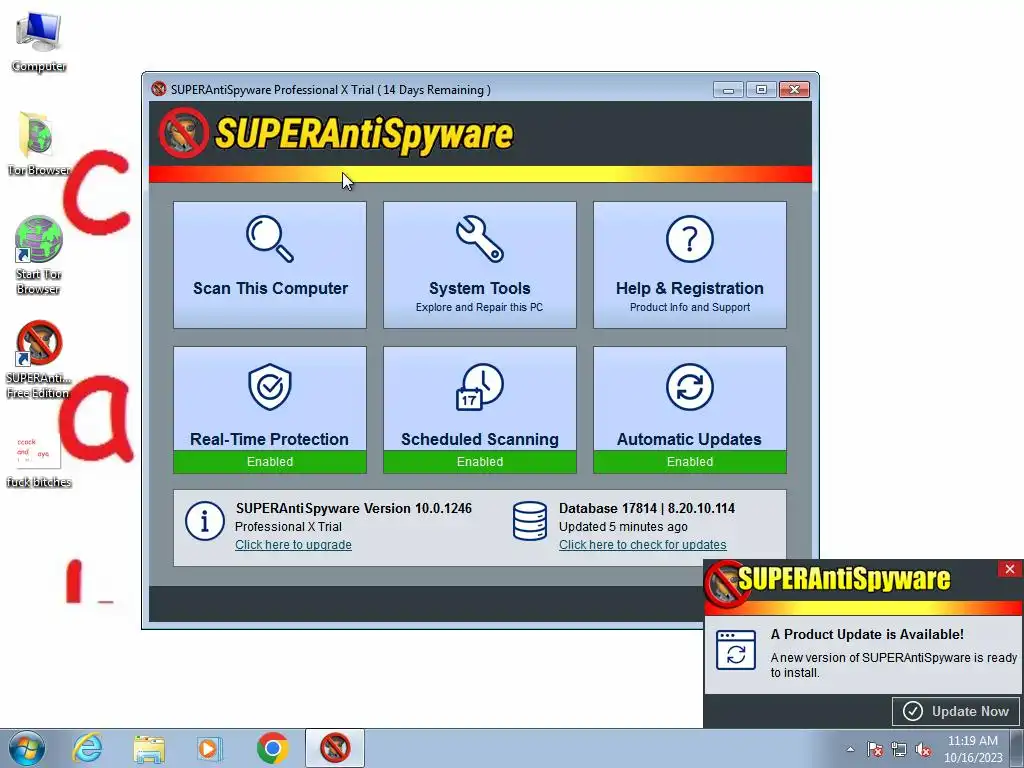Toggle Scheduled Scanning Enabled status bar
The image size is (1024, 768).
tap(479, 462)
